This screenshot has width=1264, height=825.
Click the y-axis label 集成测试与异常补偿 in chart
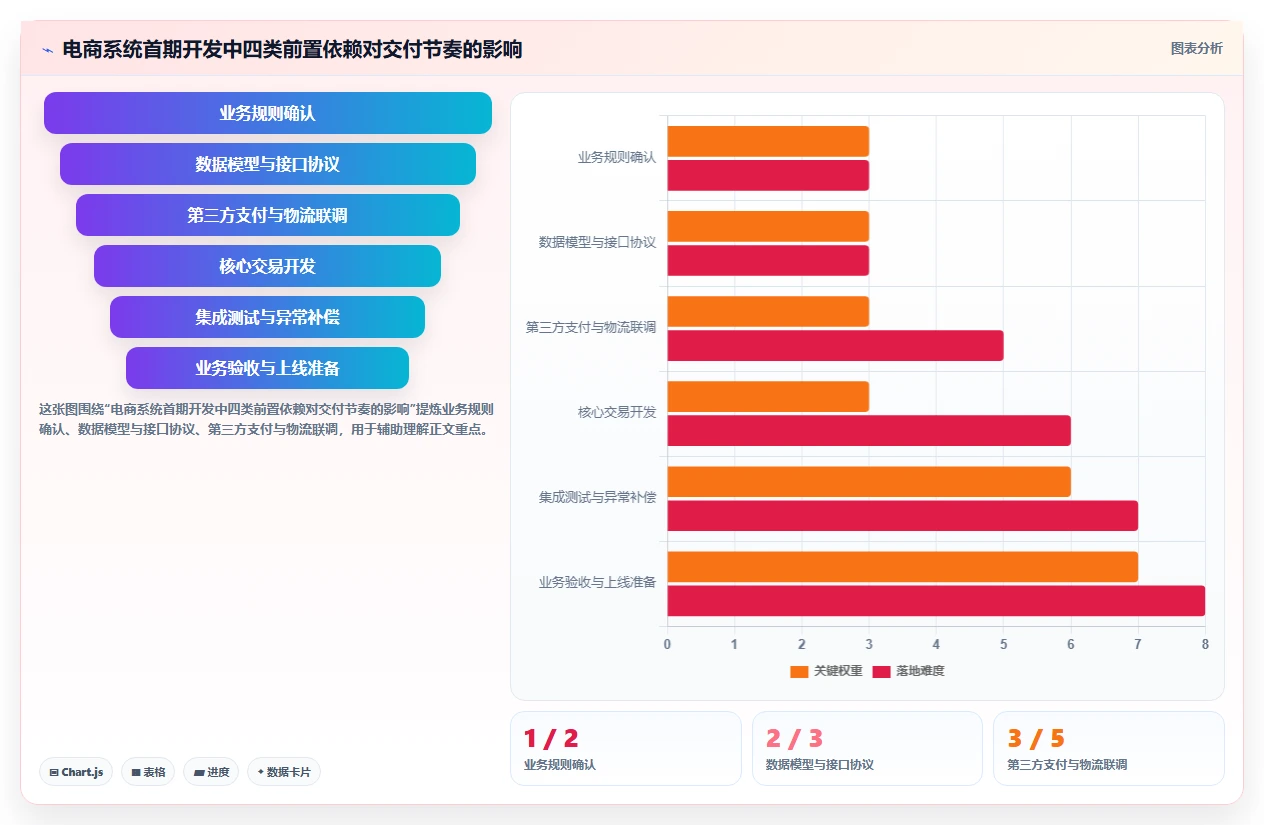coord(597,498)
